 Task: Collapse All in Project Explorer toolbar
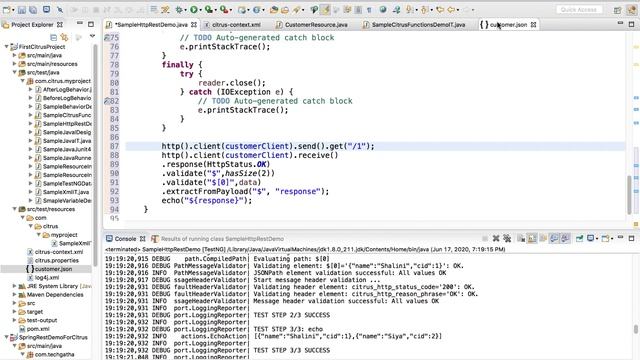click(53, 37)
